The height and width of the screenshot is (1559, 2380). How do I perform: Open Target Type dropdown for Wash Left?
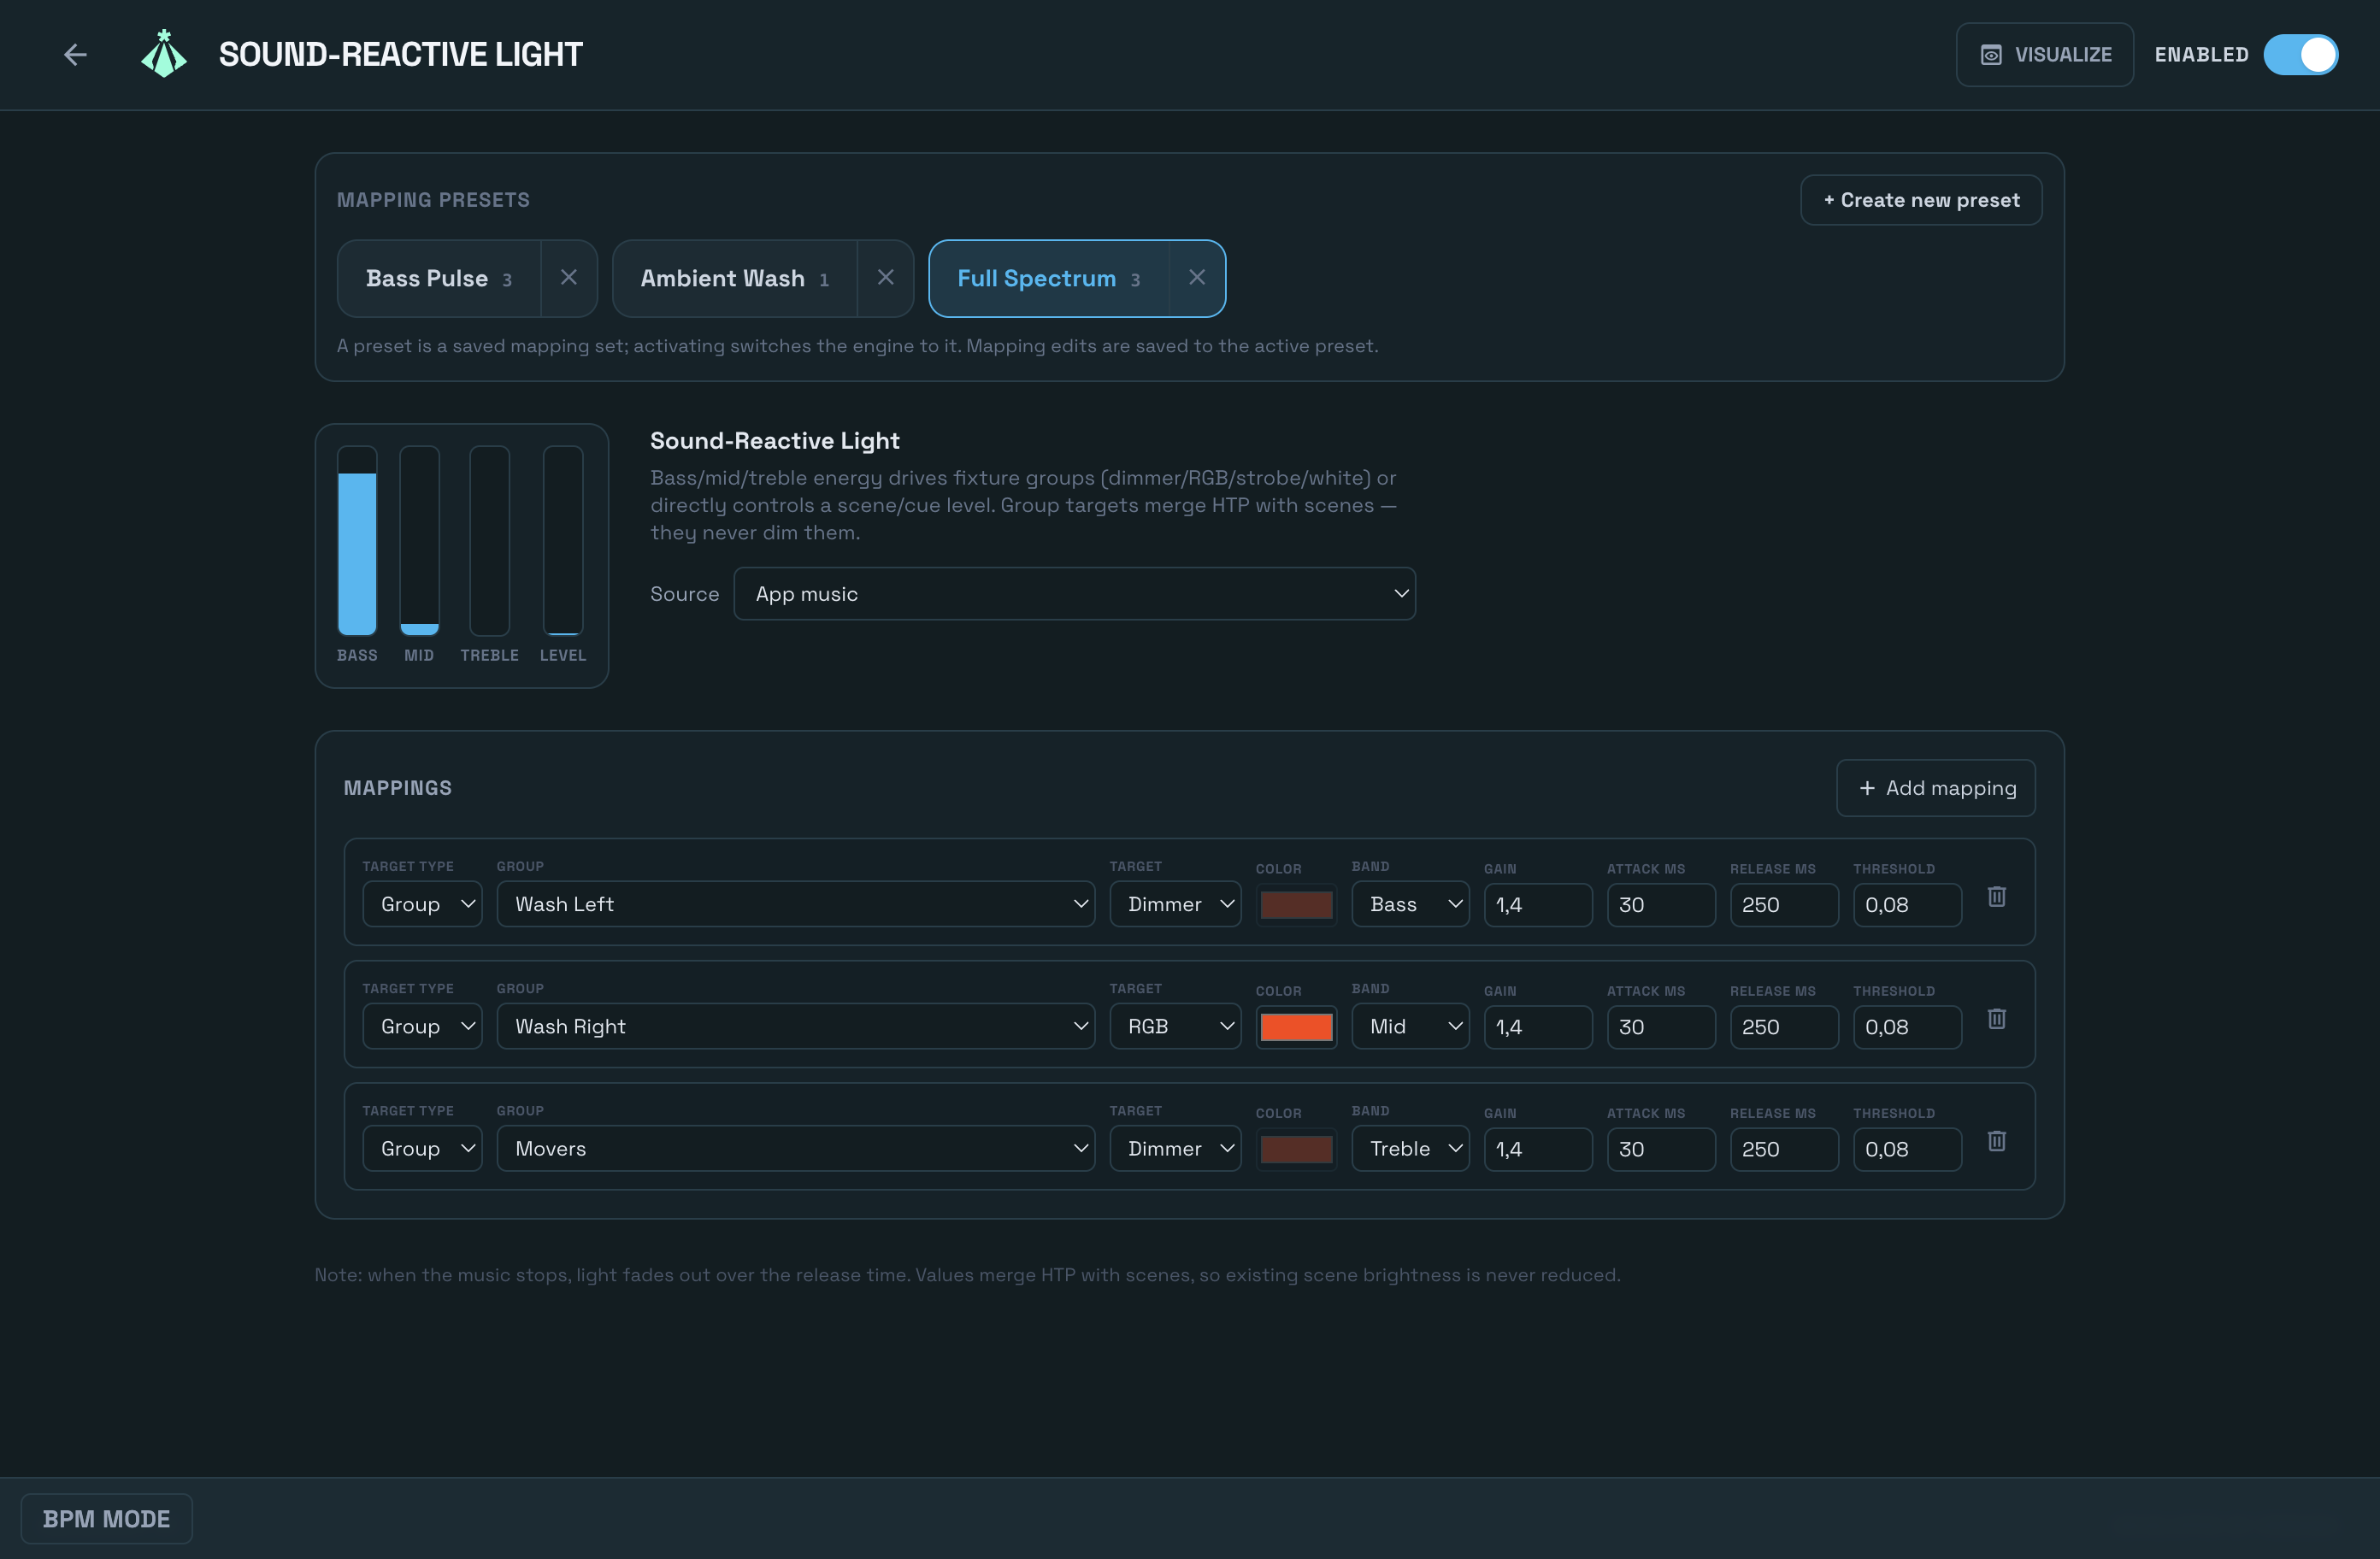(x=422, y=904)
